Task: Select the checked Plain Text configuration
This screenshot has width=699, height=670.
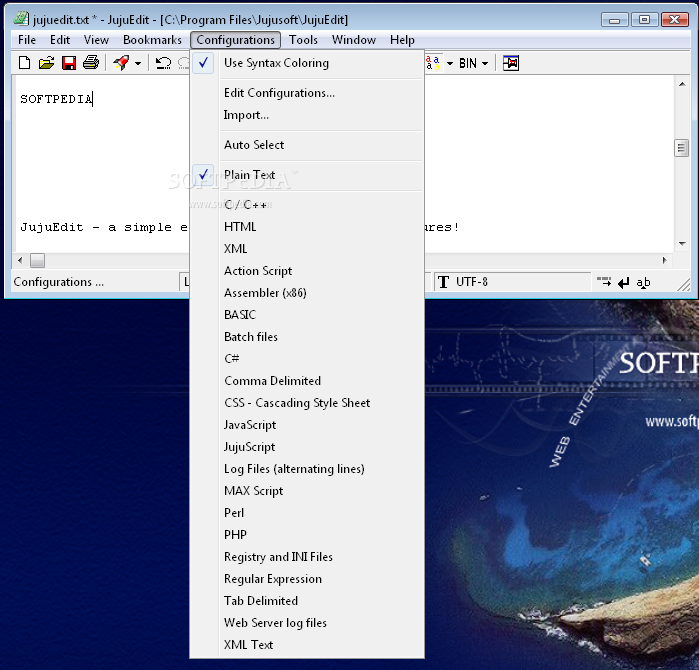Action: pos(307,175)
